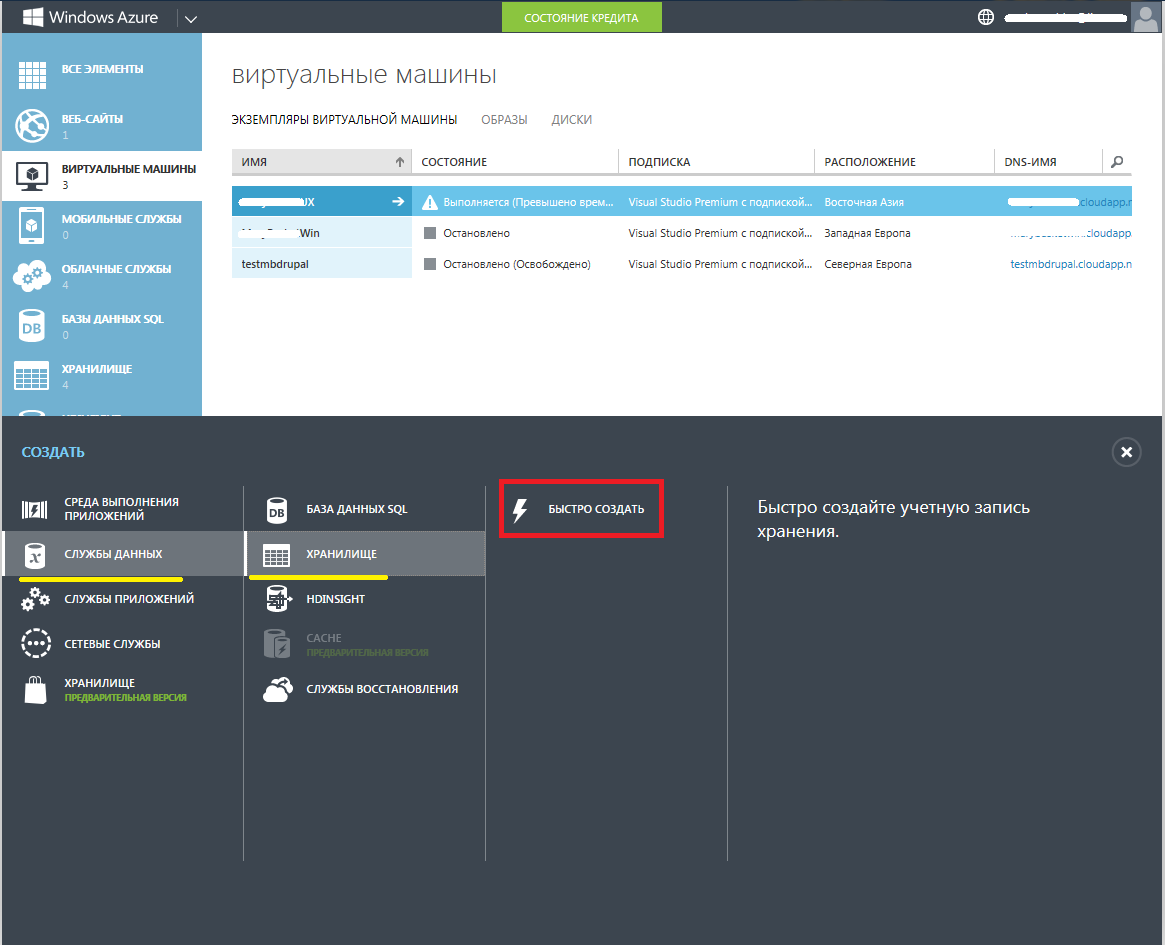Image resolution: width=1165 pixels, height=945 pixels.
Task: Open МОБИЛЬНЫЕ СЛУЖБЫ section
Action: [32, 224]
